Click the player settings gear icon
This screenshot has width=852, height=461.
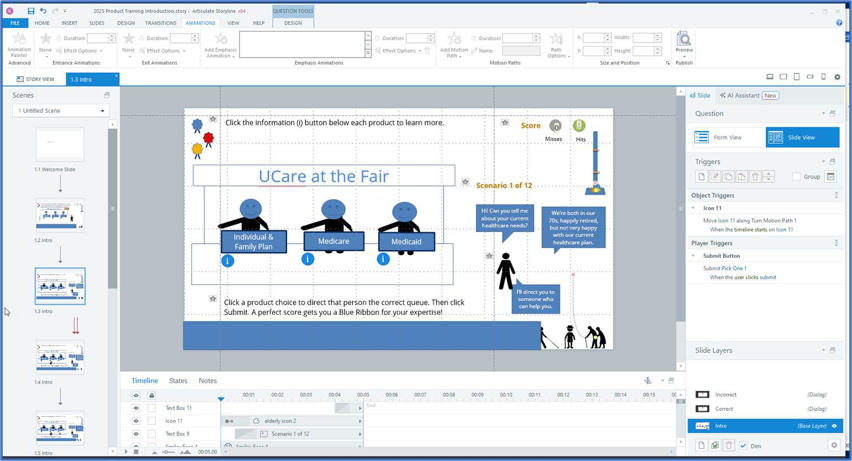(x=837, y=77)
